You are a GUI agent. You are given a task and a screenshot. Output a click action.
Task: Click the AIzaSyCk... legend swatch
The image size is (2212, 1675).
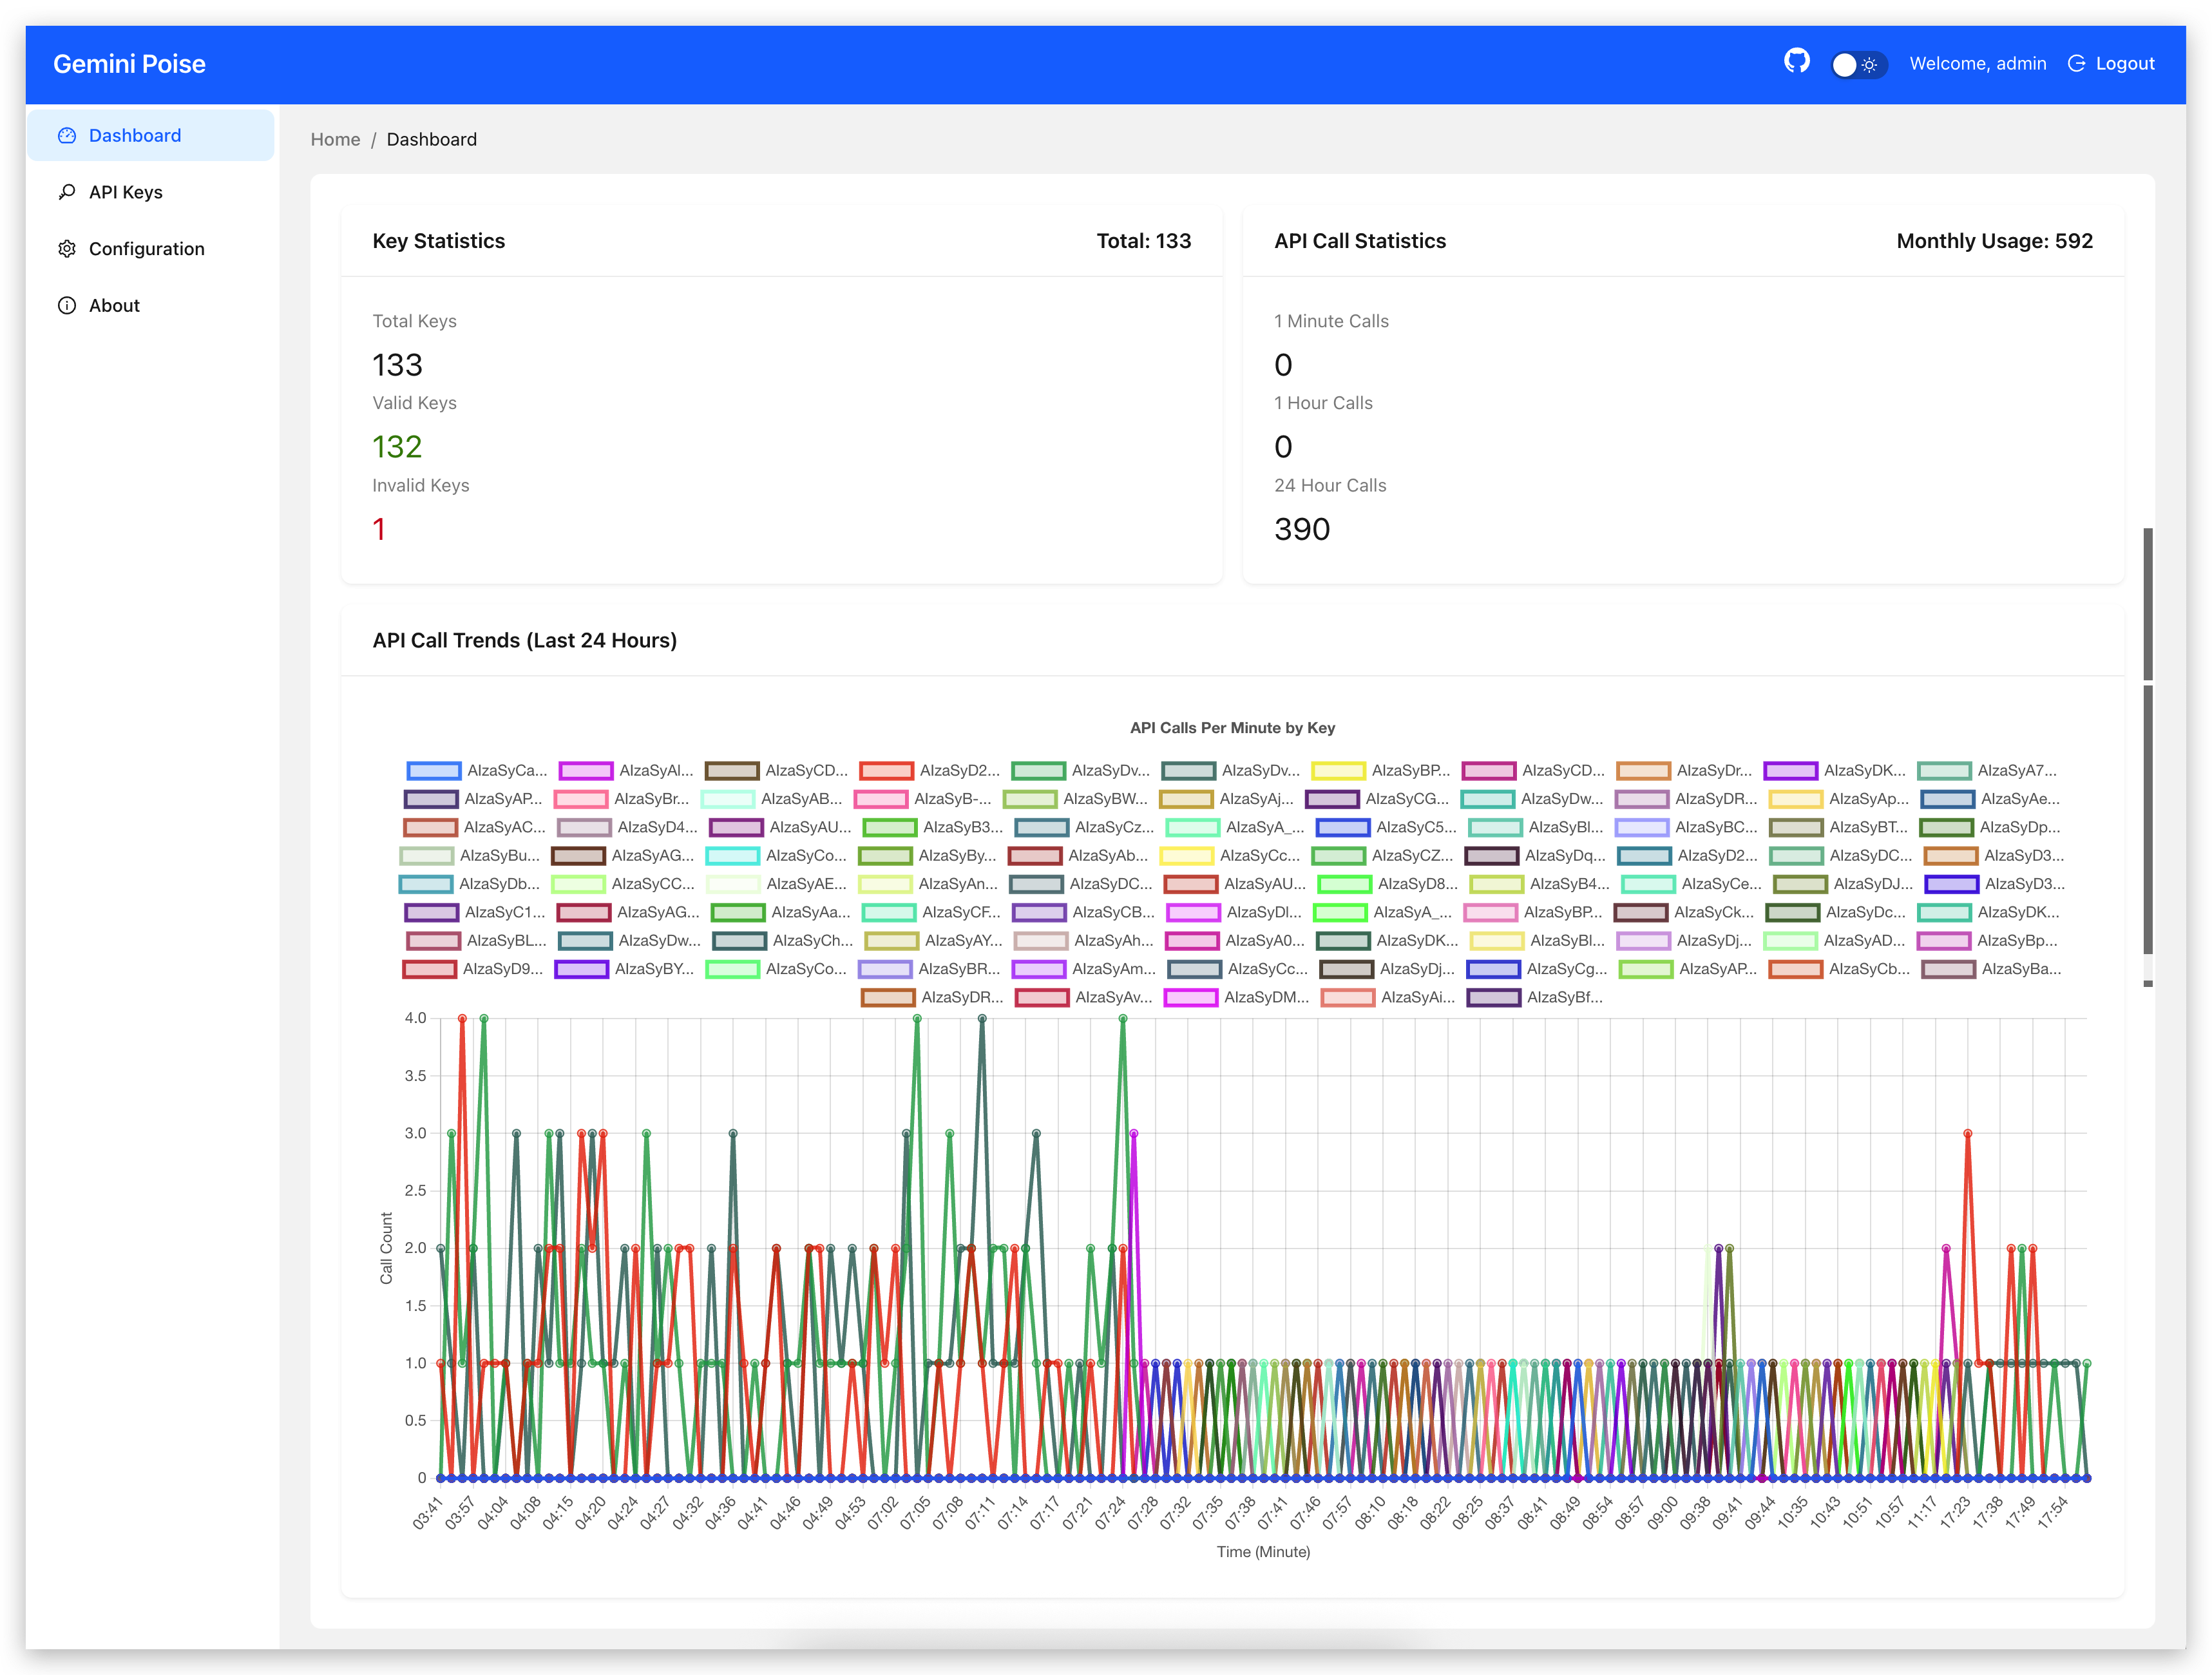pyautogui.click(x=1641, y=912)
